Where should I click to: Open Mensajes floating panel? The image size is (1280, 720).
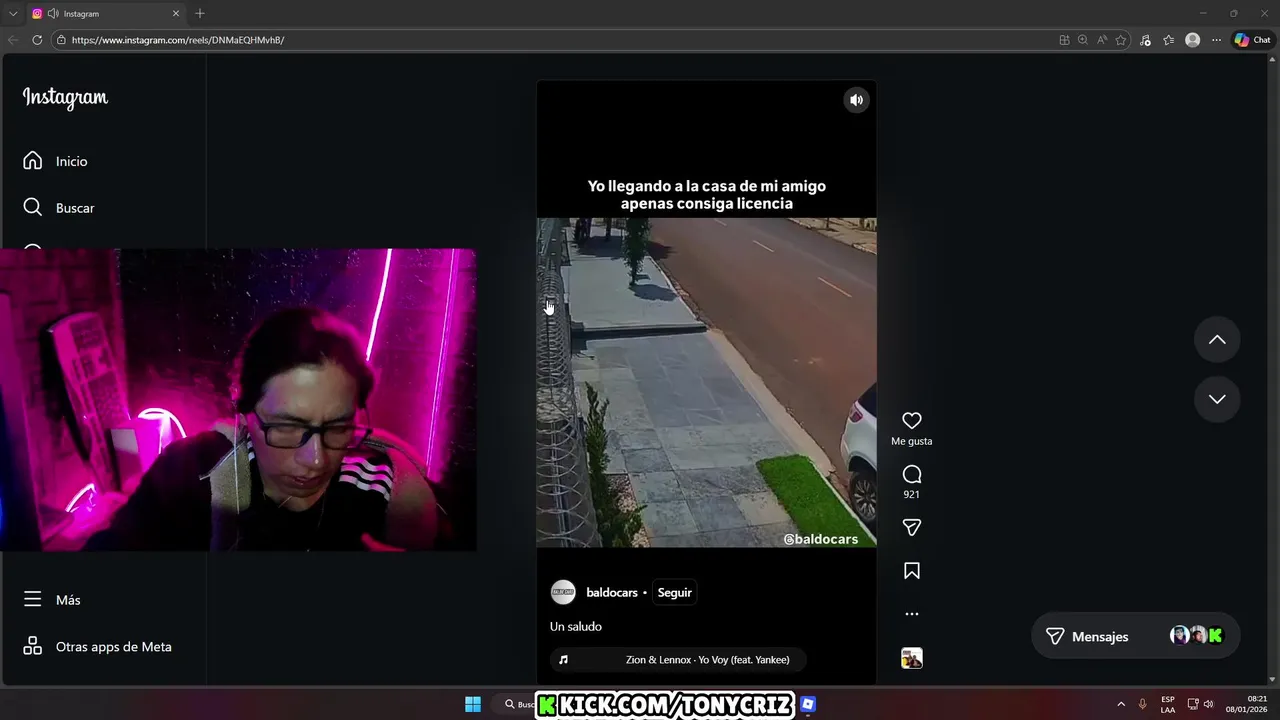point(1135,636)
